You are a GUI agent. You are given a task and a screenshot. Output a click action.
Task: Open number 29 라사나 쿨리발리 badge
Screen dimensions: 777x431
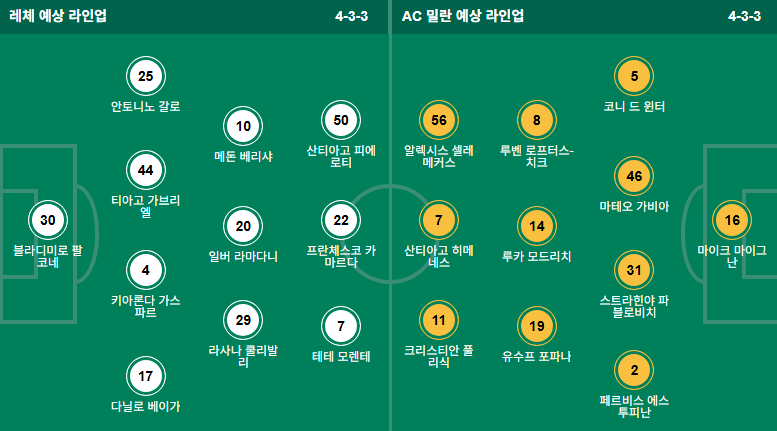[x=243, y=320]
